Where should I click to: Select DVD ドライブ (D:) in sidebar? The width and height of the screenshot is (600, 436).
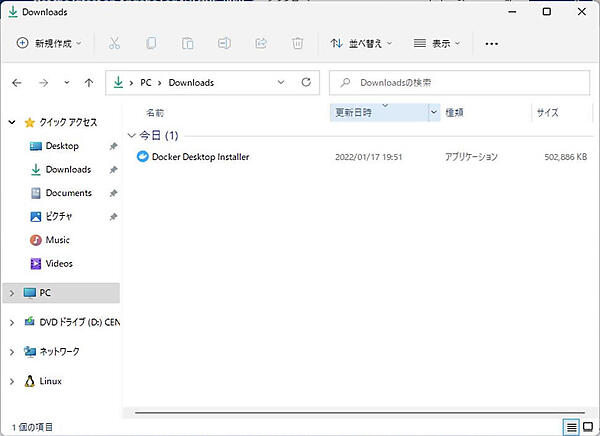[80, 322]
